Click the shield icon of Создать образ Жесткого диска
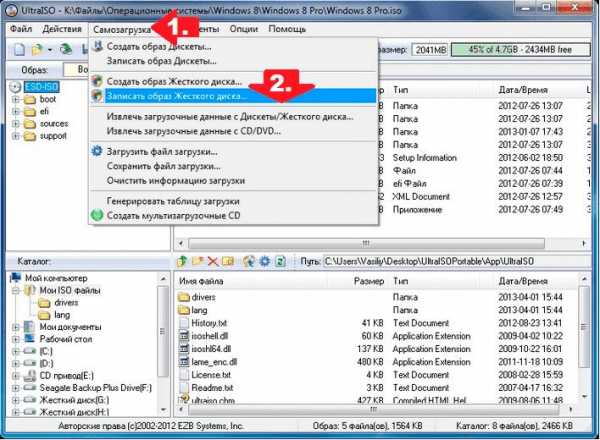Screen dimensions: 600x440 tap(98, 81)
